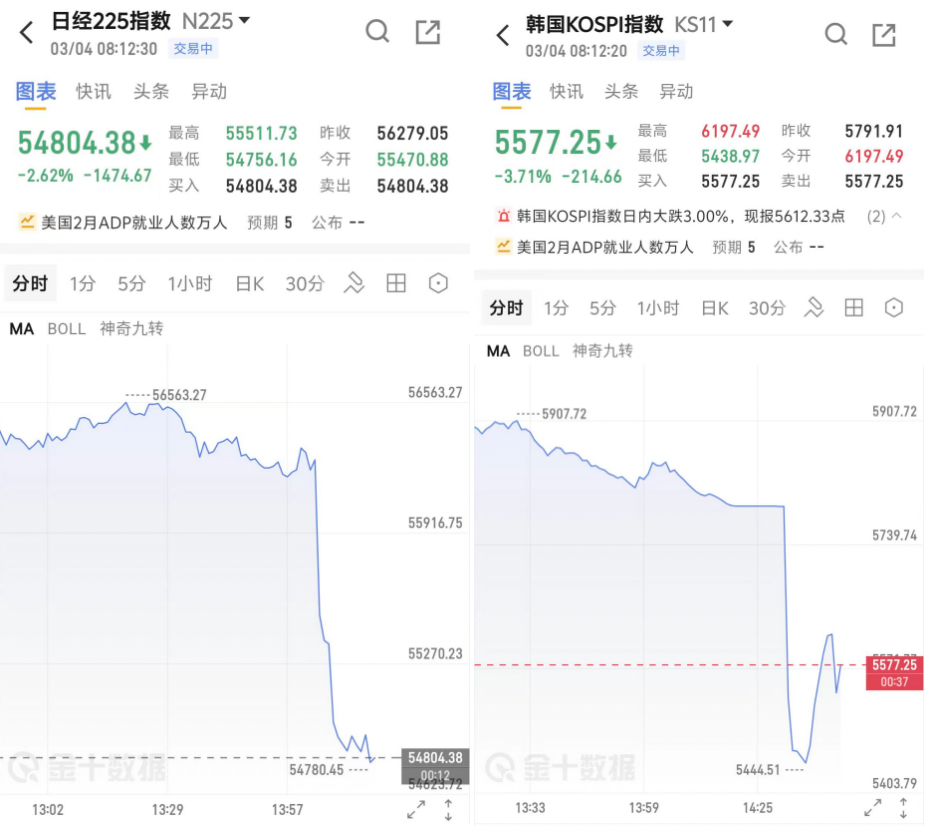Switch to 异动 tab in KOSPI panel

[x=676, y=91]
